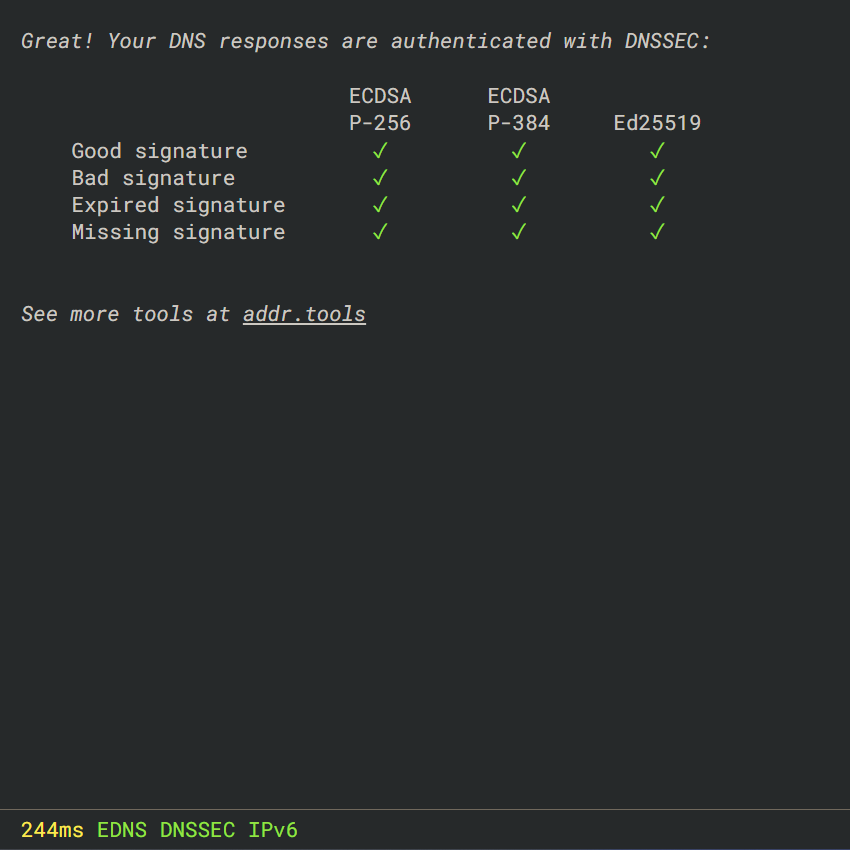Click the ECDSA P-384 column header

518,110
